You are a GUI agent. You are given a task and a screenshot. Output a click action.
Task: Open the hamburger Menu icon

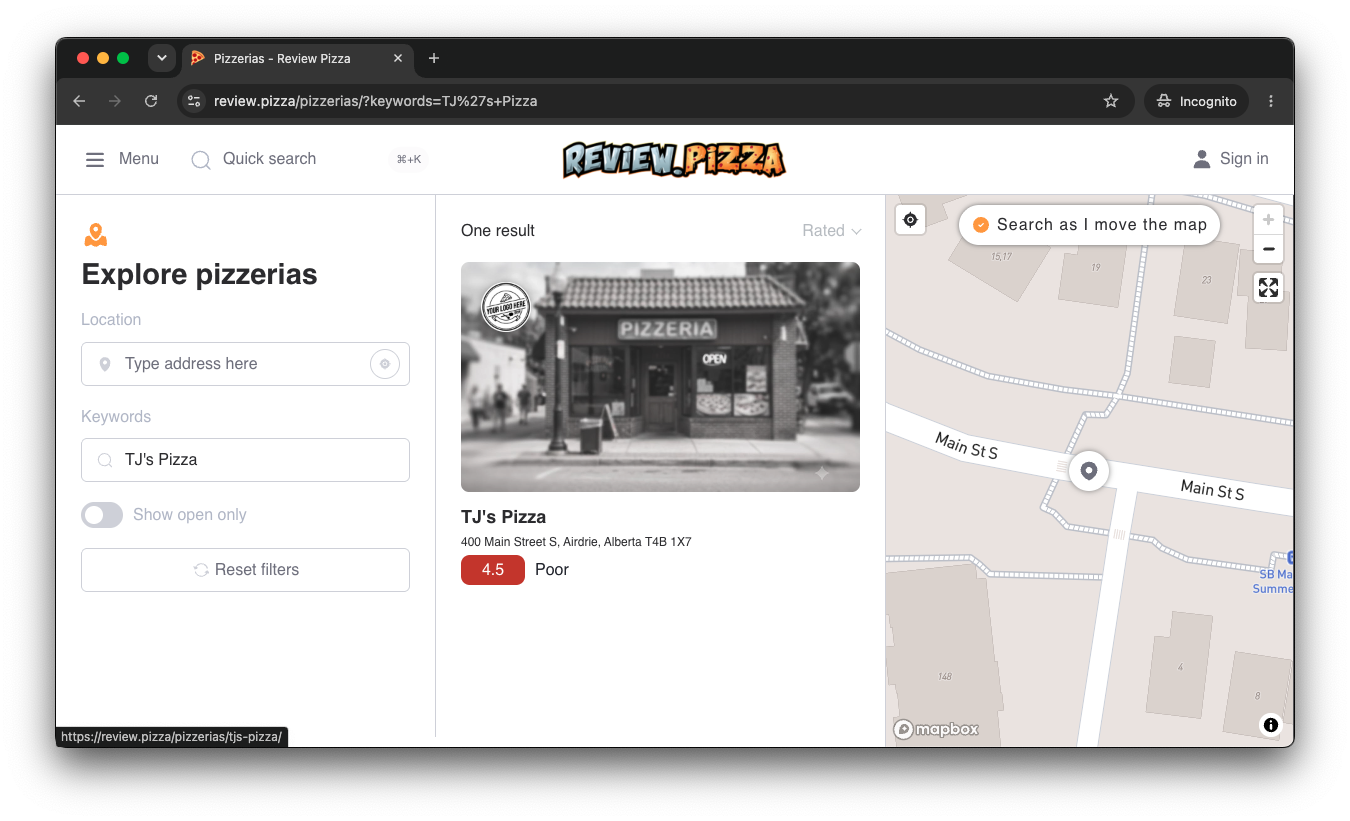coord(95,159)
